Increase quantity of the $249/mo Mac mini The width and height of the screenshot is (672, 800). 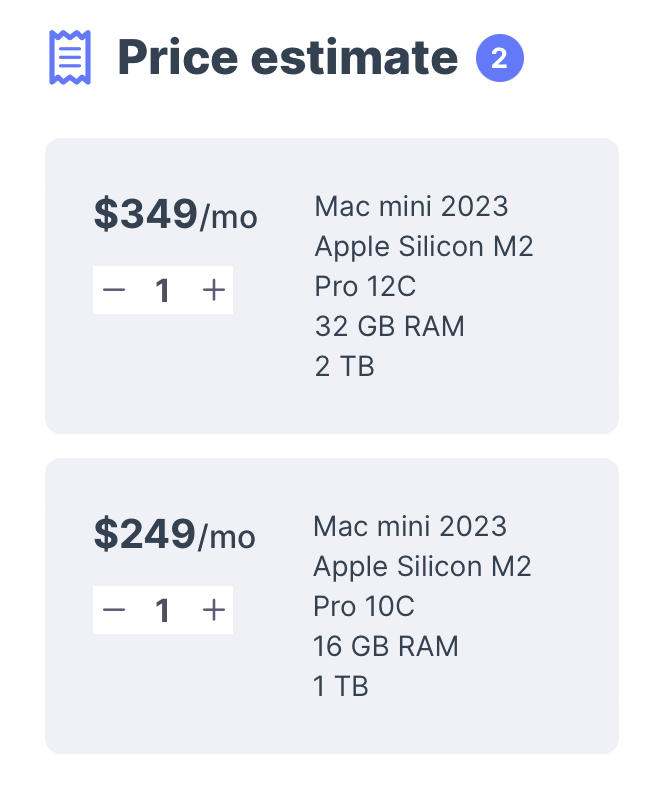click(214, 610)
